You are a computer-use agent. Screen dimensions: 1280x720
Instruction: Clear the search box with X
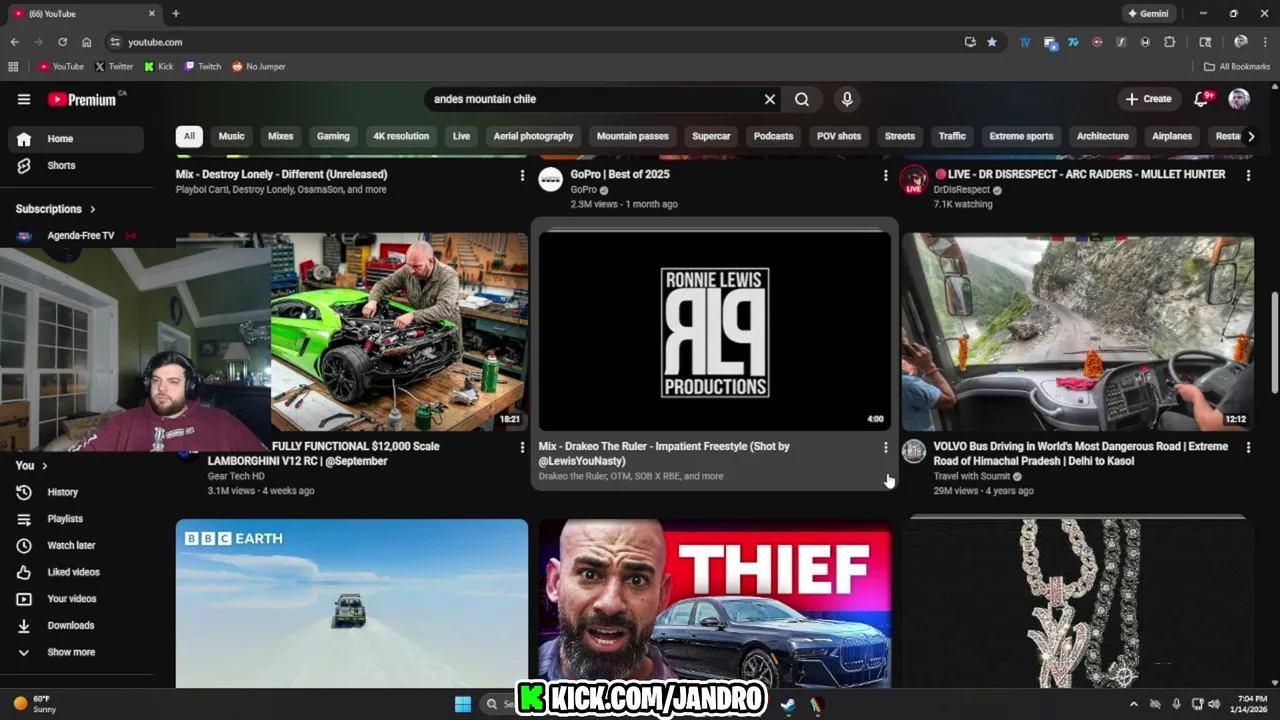tap(770, 99)
